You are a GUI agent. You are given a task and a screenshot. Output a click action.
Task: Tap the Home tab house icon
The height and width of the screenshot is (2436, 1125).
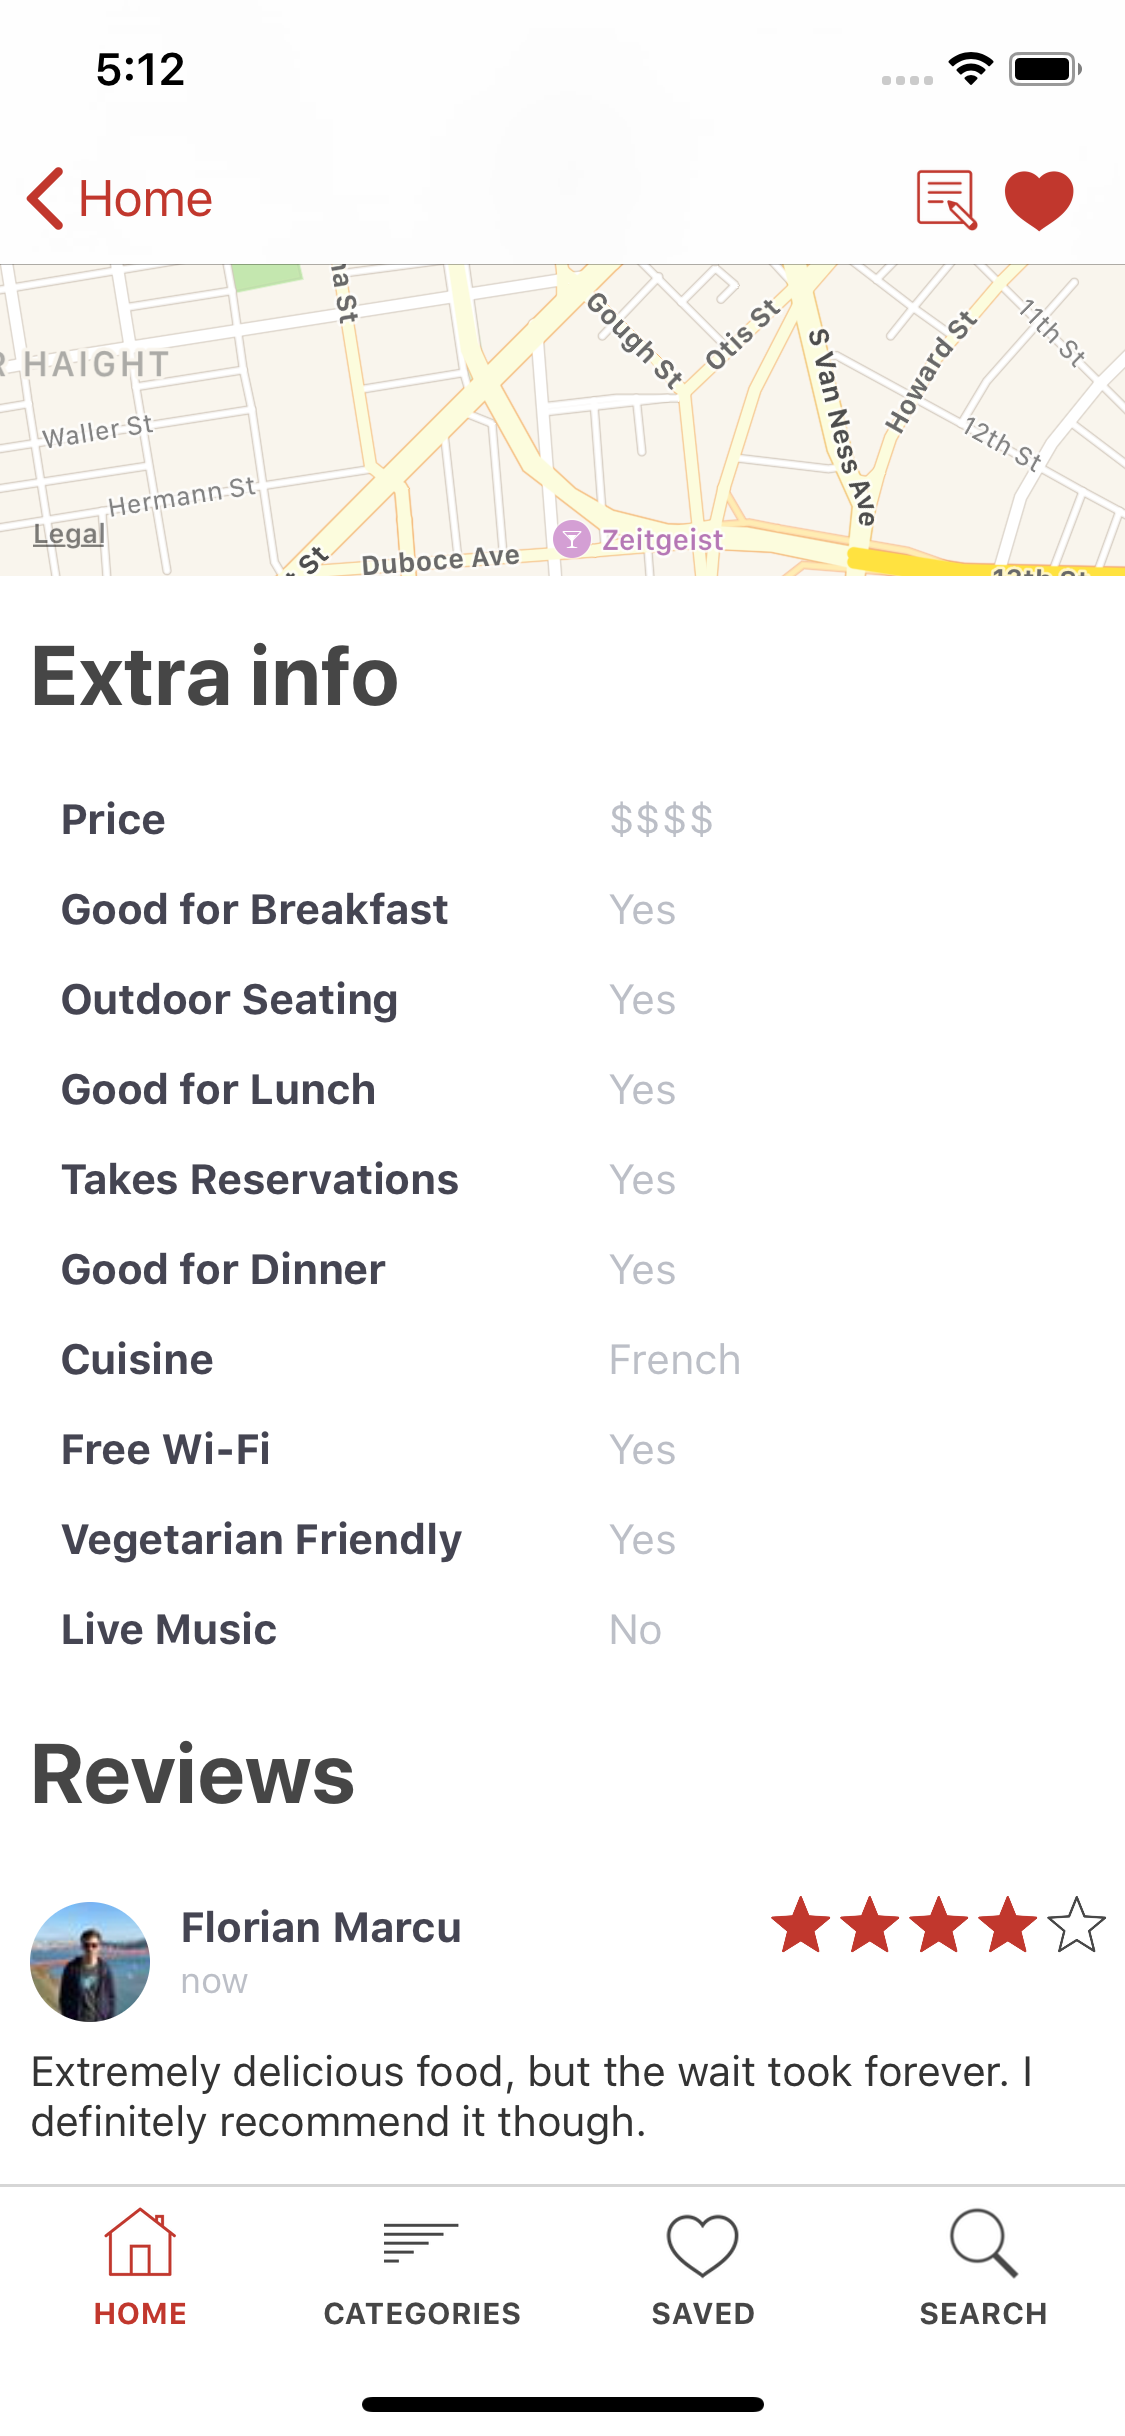coord(140,2242)
